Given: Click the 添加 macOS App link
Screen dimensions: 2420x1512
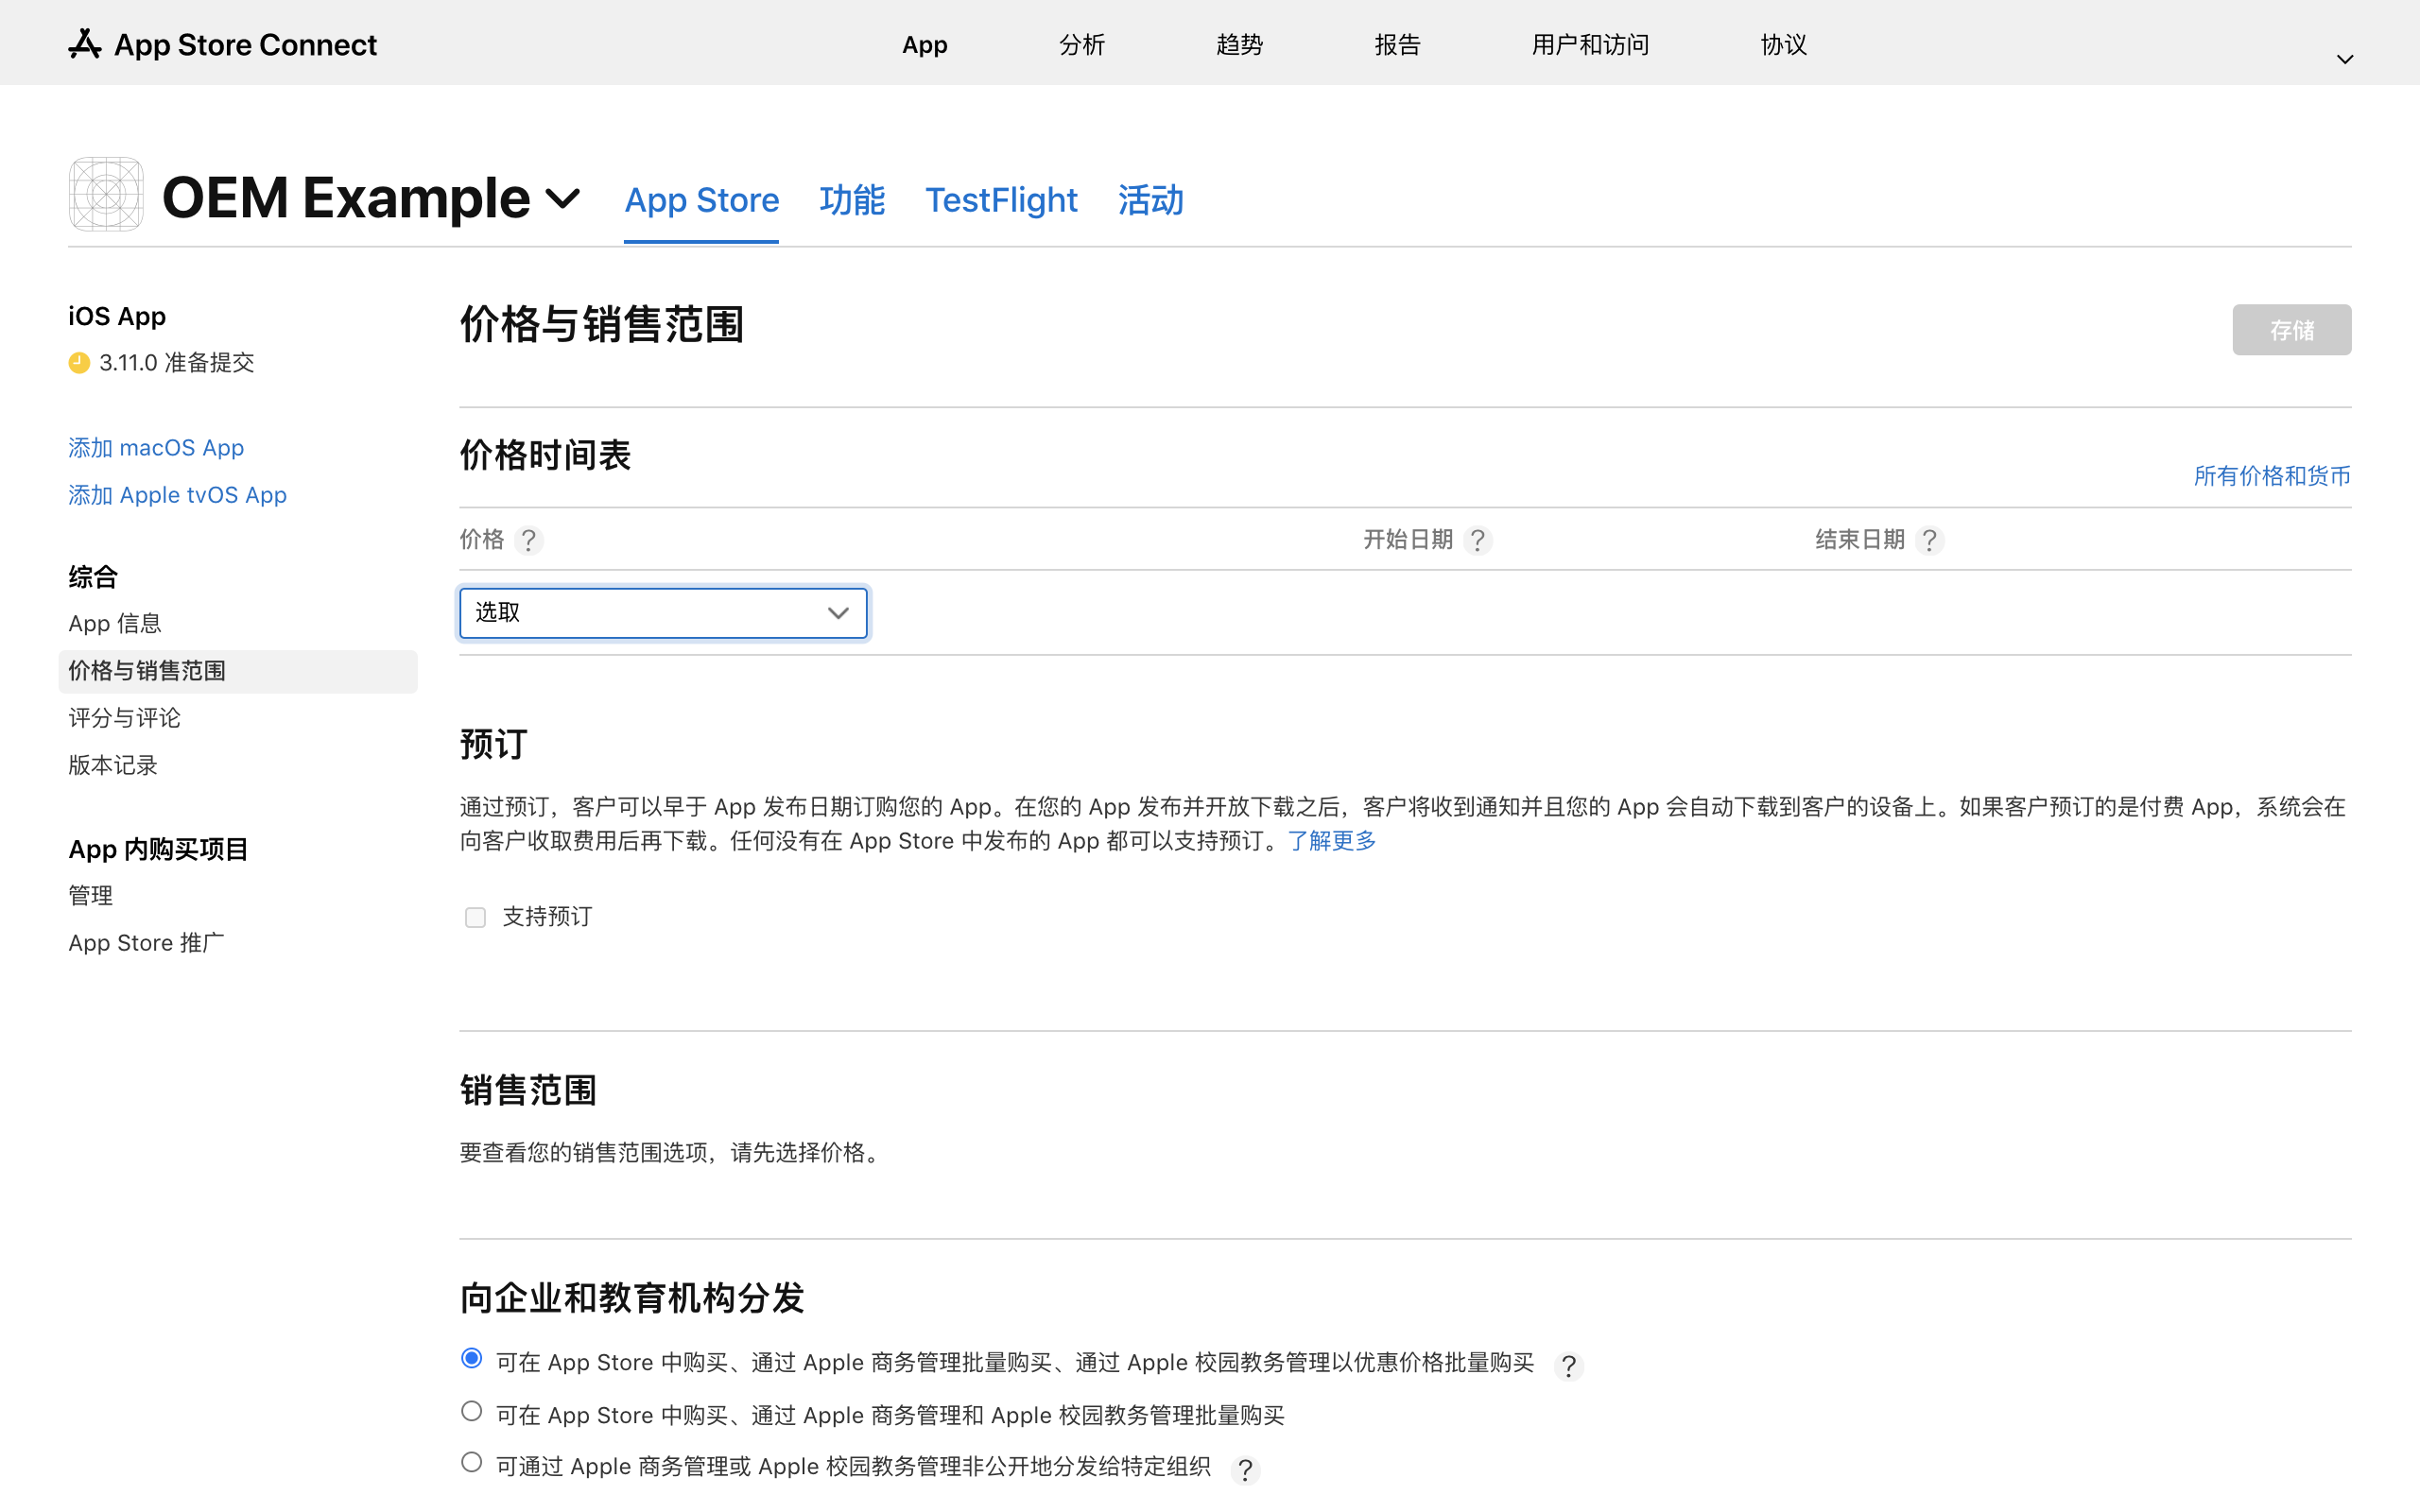Looking at the screenshot, I should (156, 448).
